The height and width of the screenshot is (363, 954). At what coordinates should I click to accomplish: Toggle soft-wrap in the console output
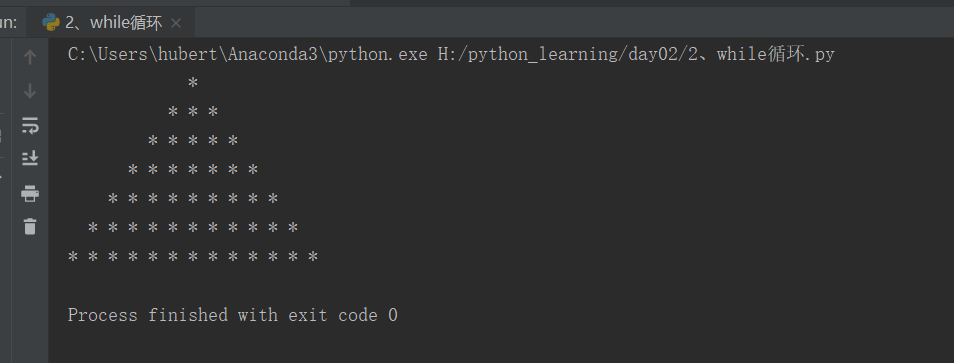[x=30, y=125]
